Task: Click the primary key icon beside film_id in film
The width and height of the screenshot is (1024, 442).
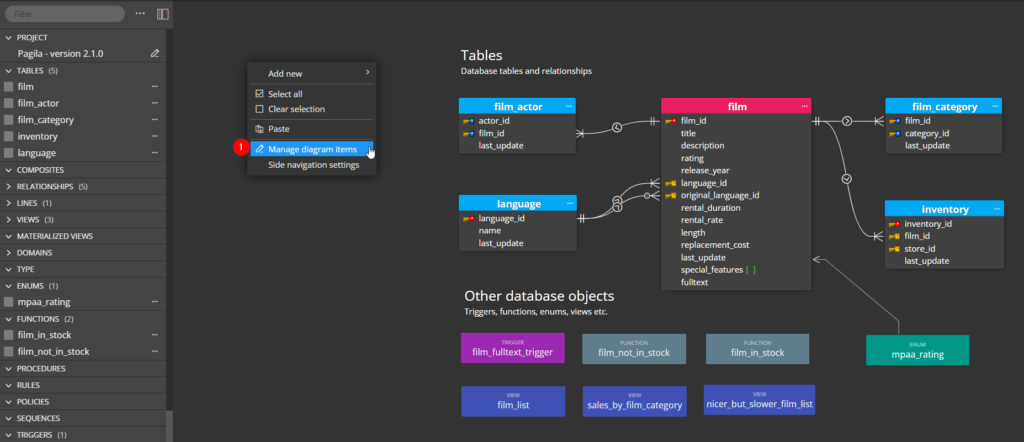Action: [x=670, y=121]
